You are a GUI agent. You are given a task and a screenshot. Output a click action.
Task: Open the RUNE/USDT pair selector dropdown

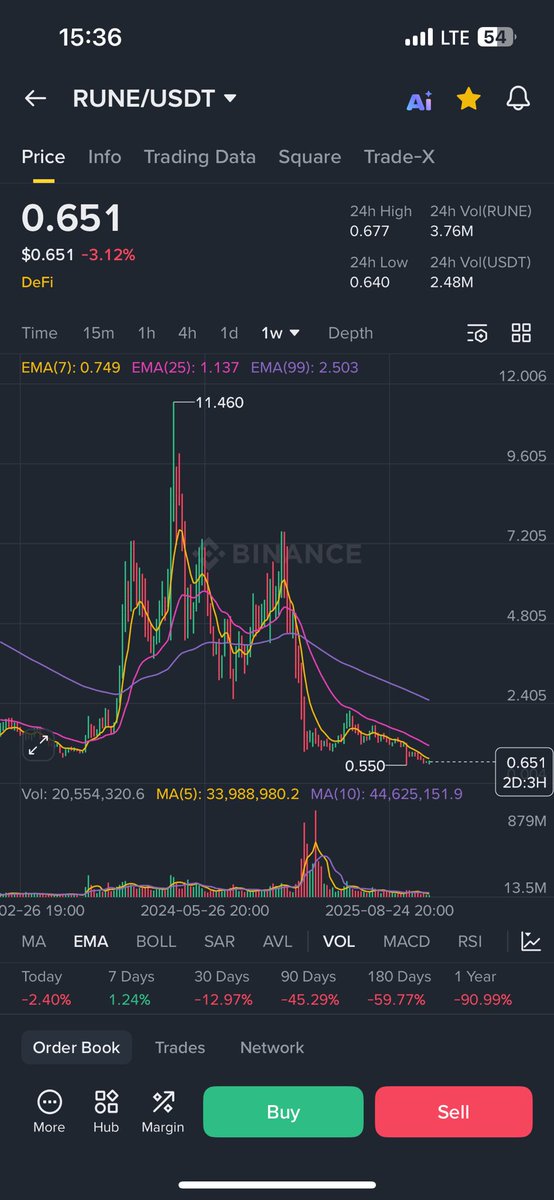tap(155, 98)
